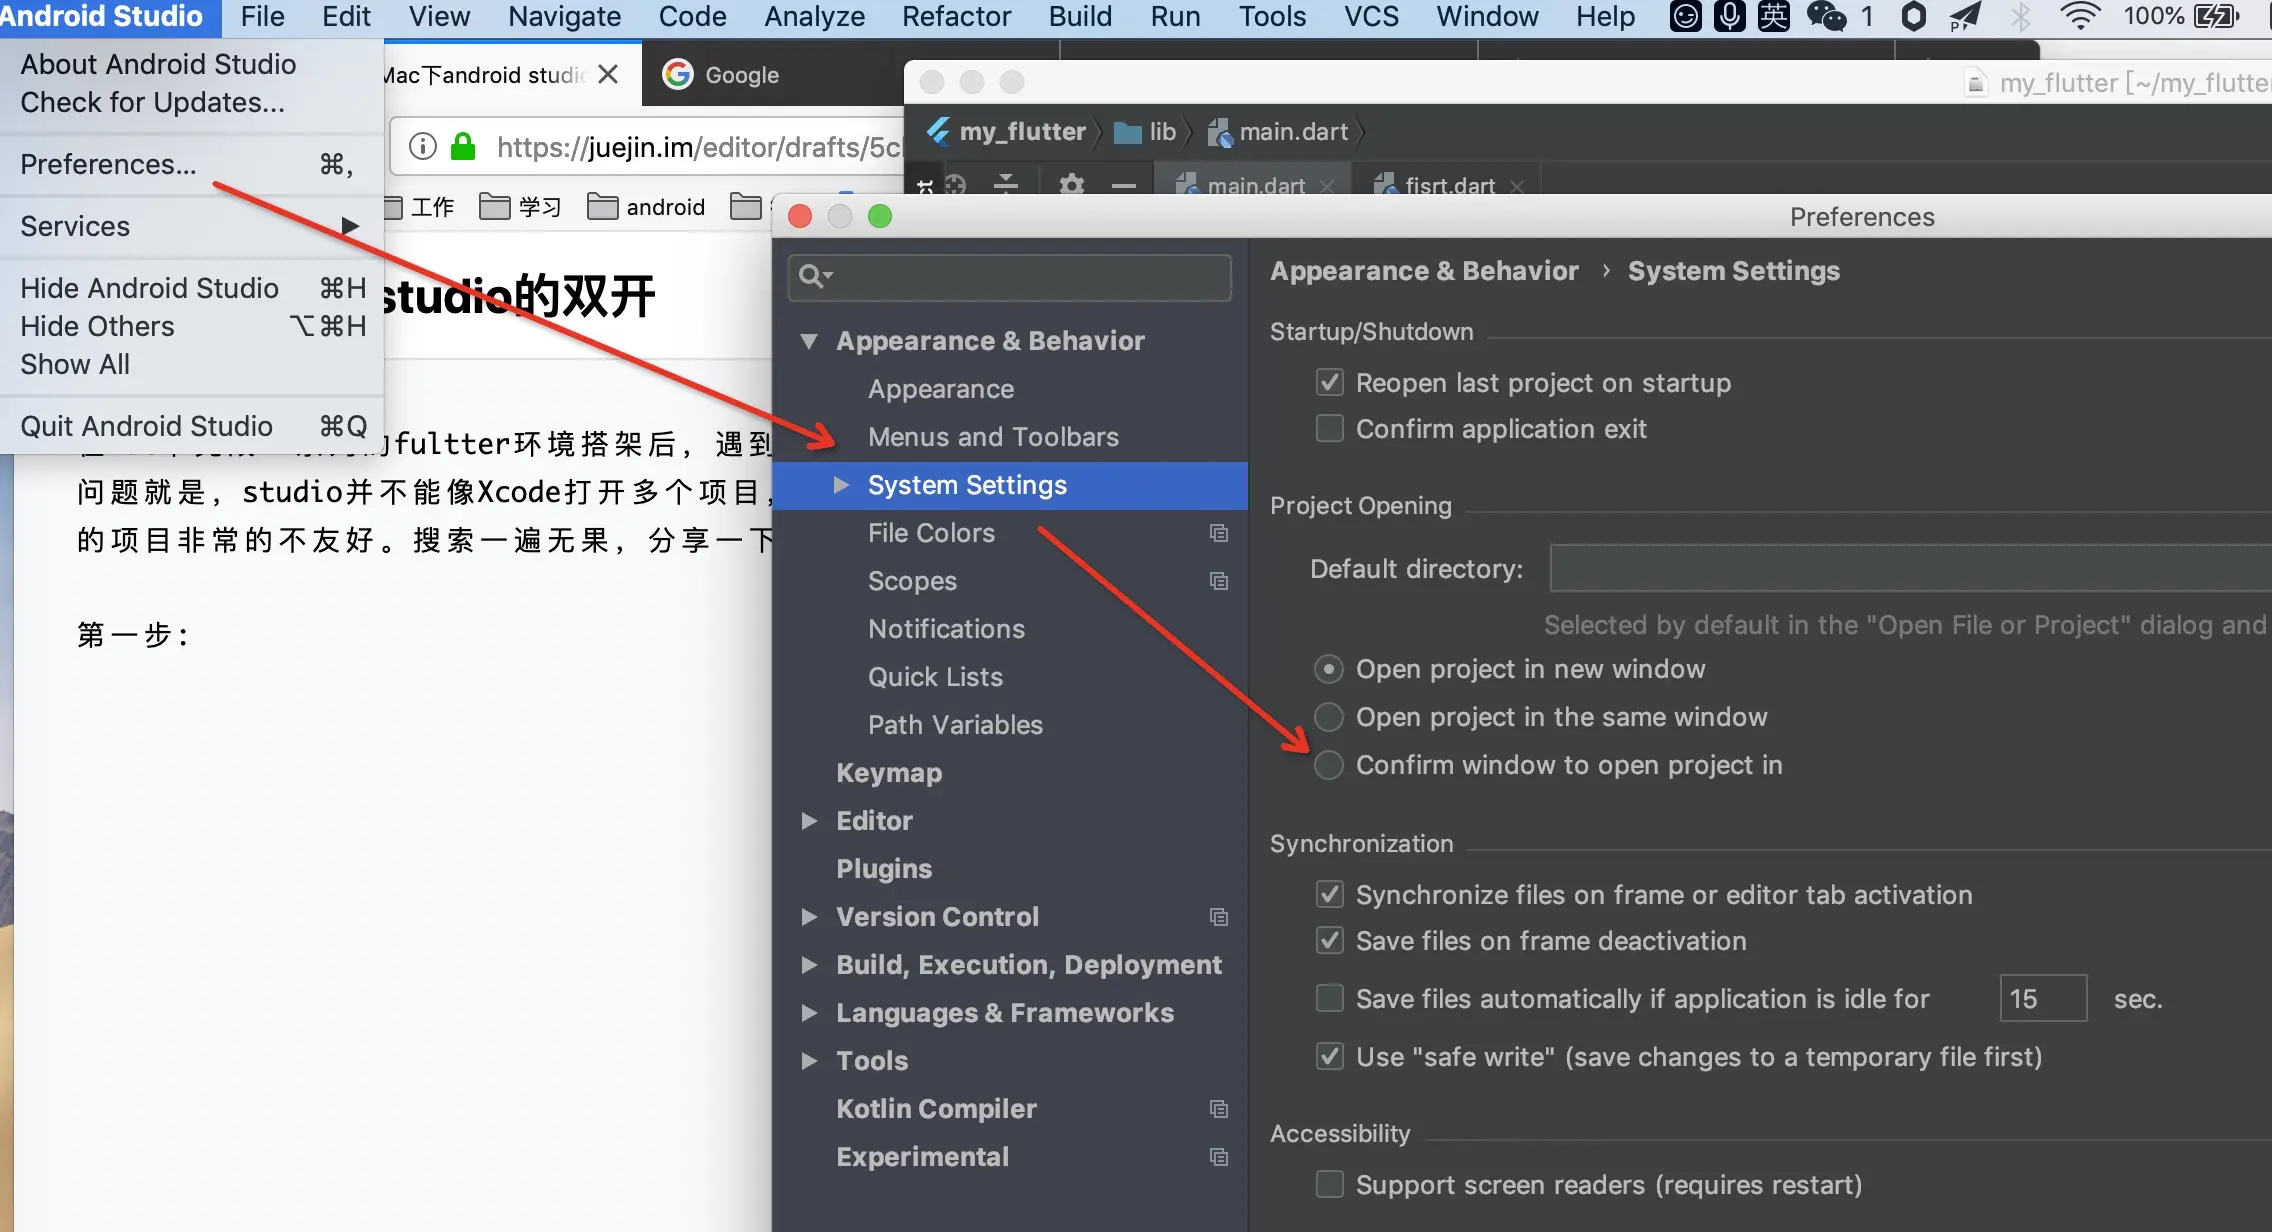Click the project-level copy icon beside File Colors
This screenshot has width=2272, height=1232.
tap(1218, 533)
